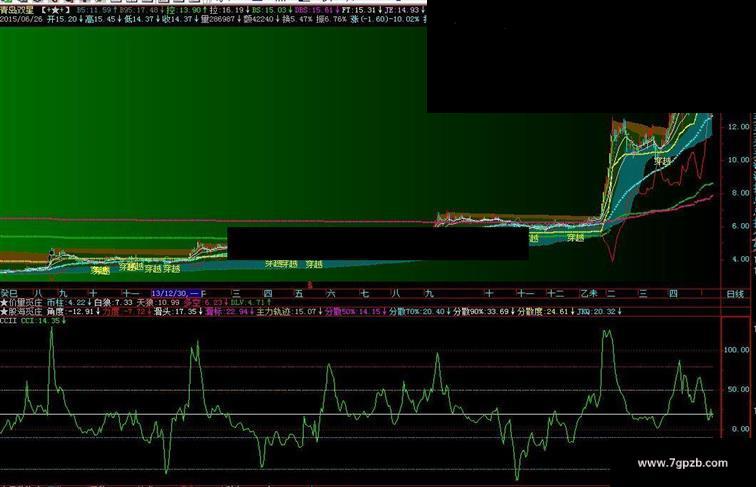The image size is (756, 487).
Task: Click the turnover rate 换5.47%
Action: tap(297, 19)
